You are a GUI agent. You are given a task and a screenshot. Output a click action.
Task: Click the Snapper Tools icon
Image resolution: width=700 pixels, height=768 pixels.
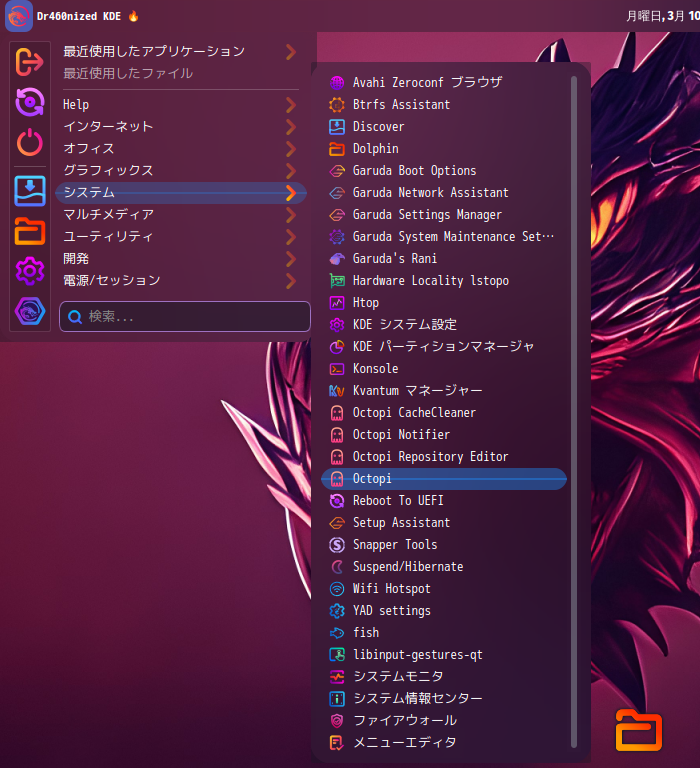[x=337, y=545]
